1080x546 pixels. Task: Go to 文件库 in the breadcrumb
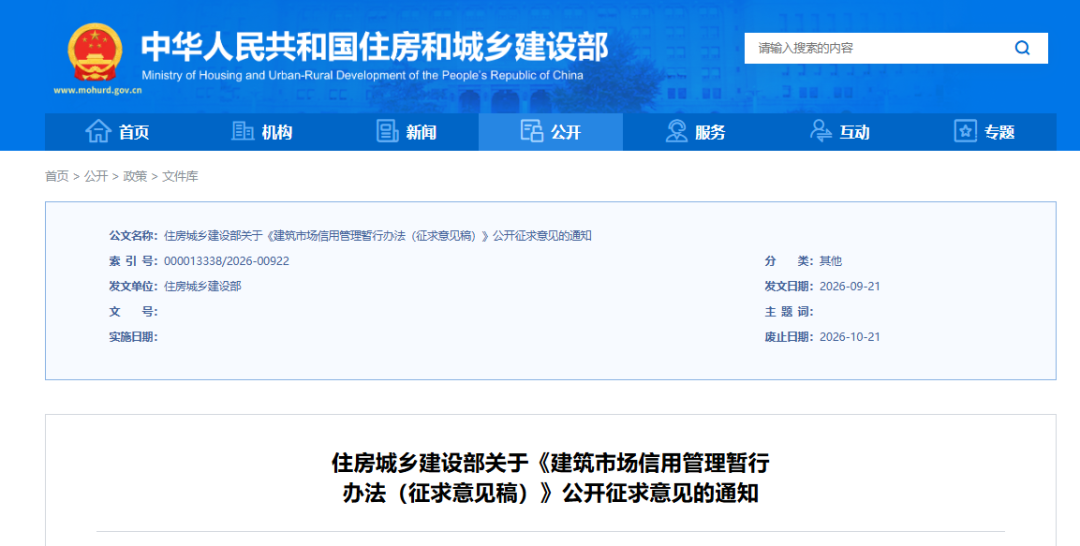click(x=180, y=176)
